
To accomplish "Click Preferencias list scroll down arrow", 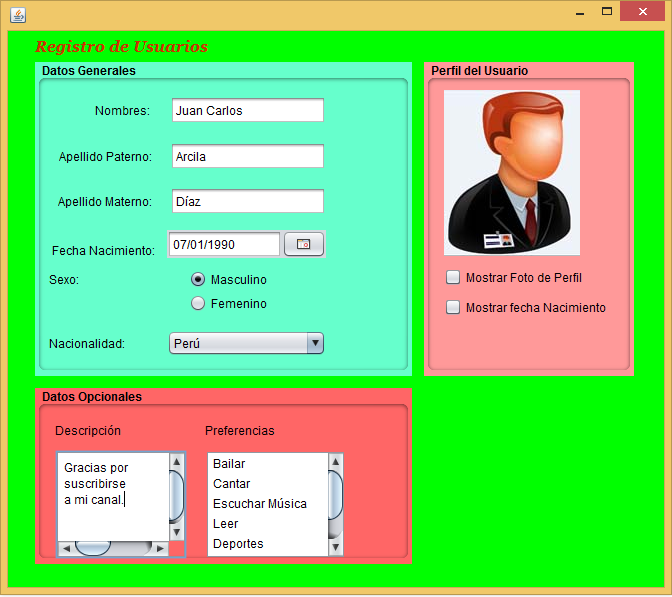I will point(336,547).
